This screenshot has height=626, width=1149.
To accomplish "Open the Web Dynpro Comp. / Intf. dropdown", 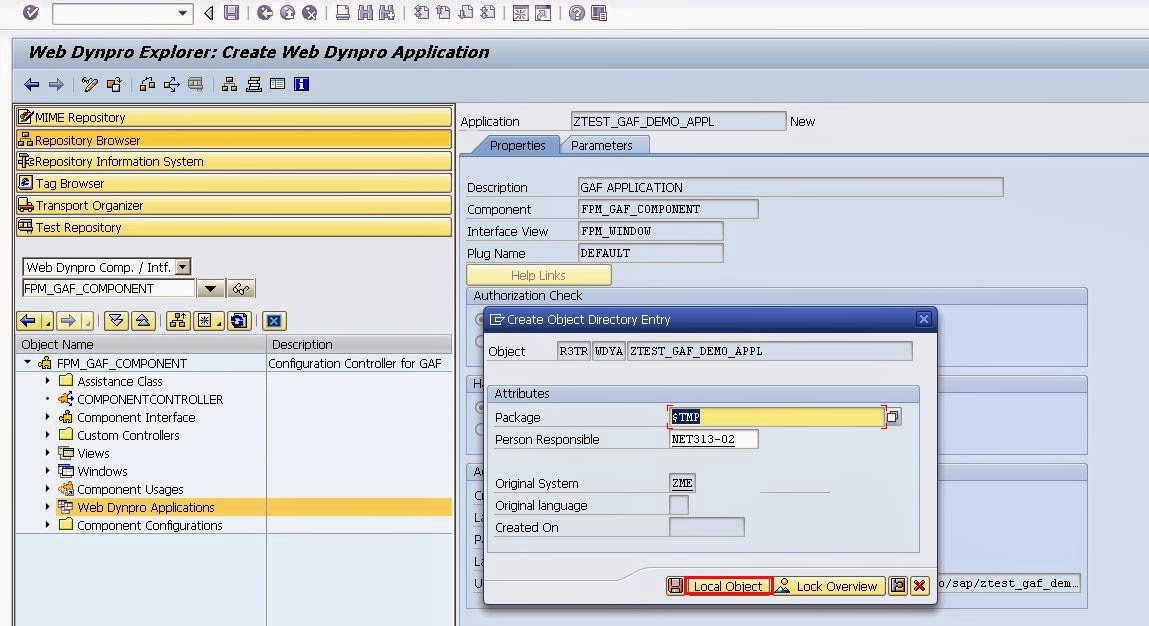I will (182, 267).
